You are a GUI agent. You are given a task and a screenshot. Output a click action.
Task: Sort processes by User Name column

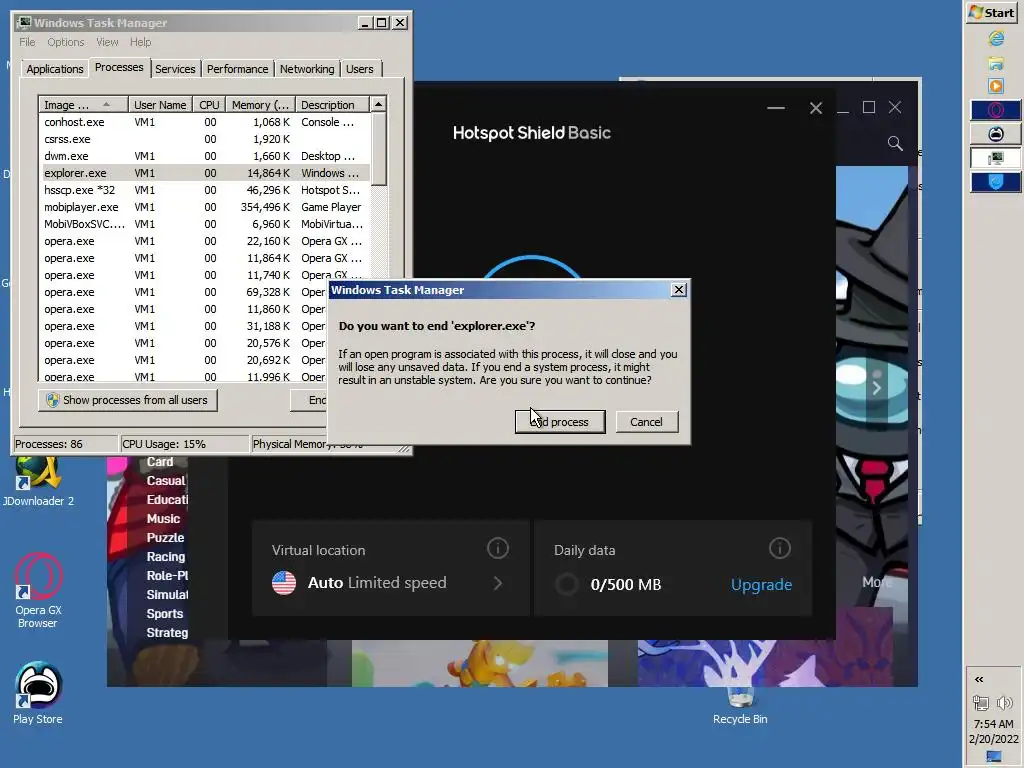pyautogui.click(x=160, y=104)
